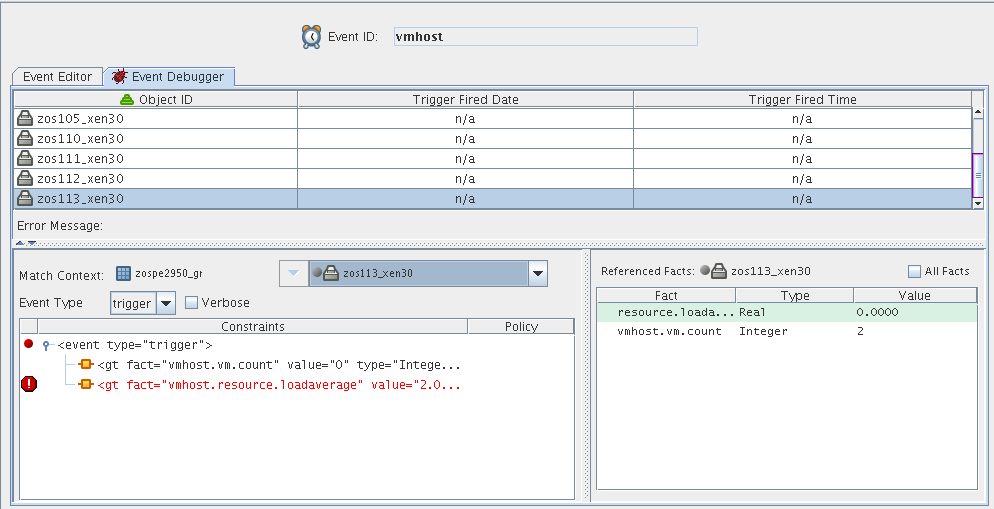Viewport: 994px width, 509px height.
Task: Collapse the event type trigger tree node
Action: pos(46,345)
